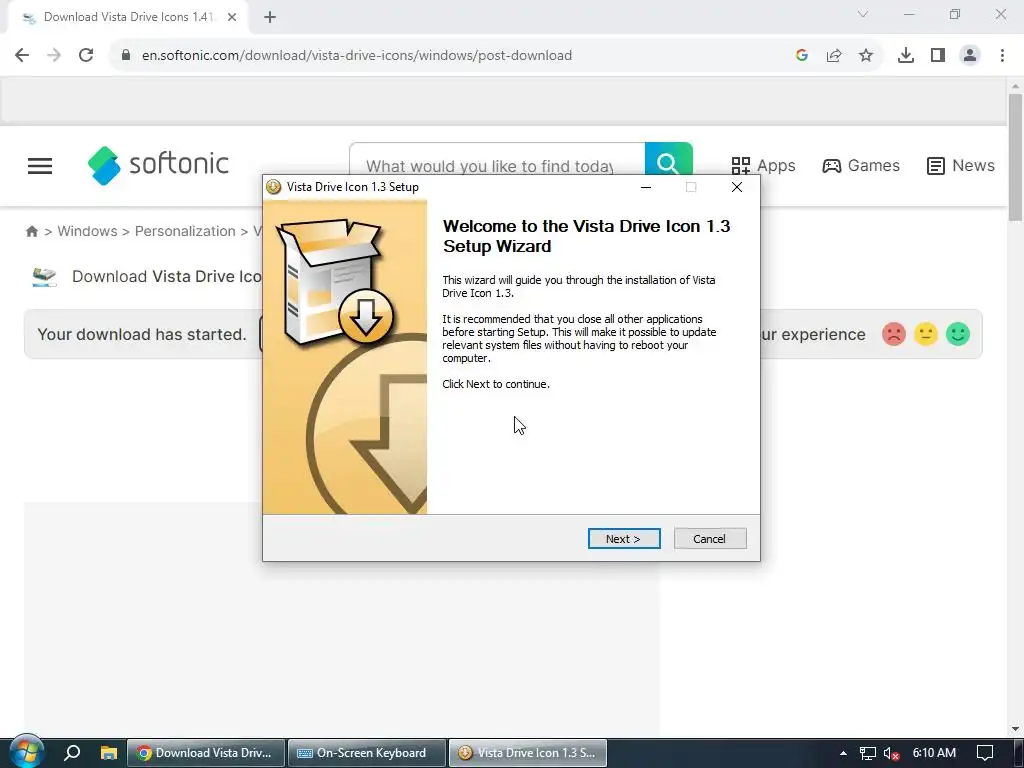
Task: Go forward in browser history
Action: click(x=54, y=56)
